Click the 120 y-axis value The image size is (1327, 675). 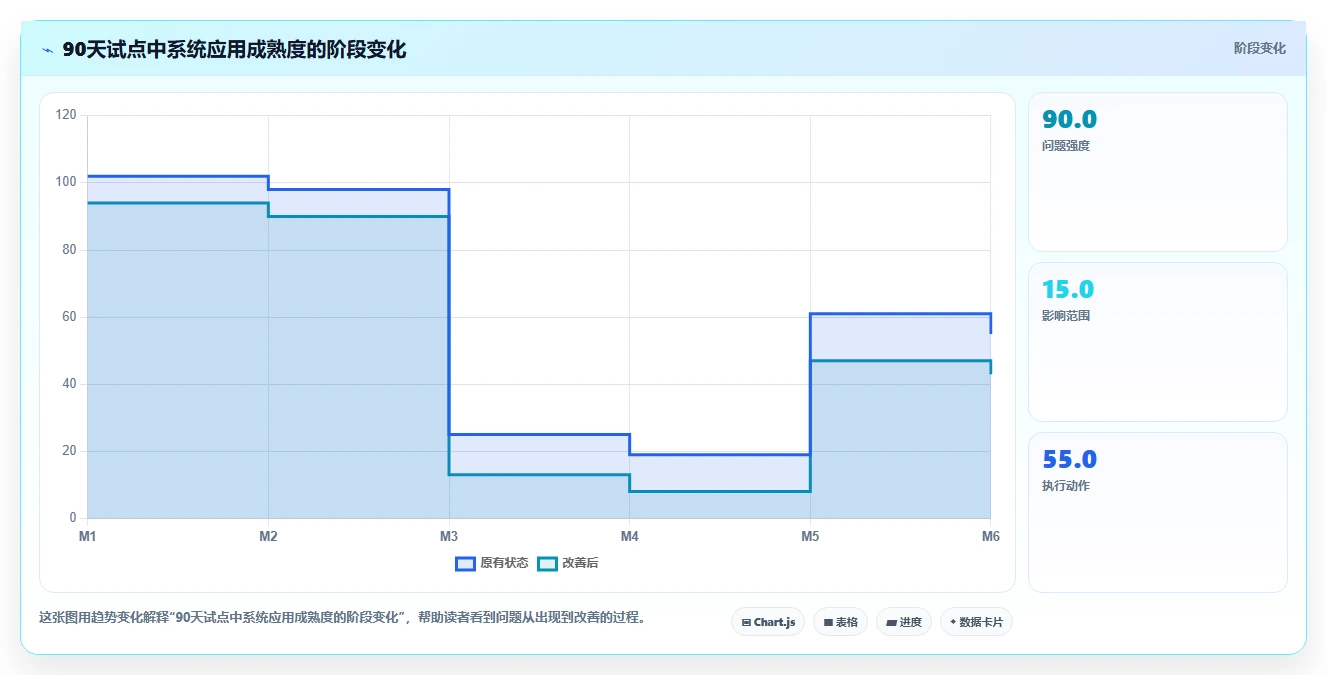click(66, 115)
